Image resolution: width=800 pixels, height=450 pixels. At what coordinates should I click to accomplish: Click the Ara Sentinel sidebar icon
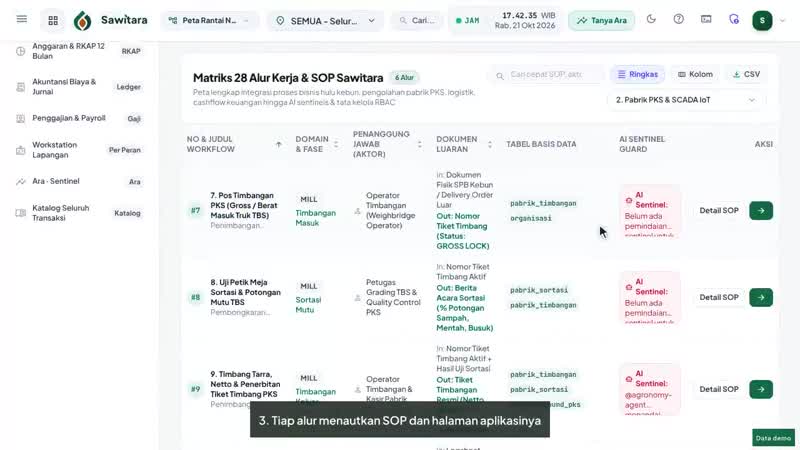tap(20, 181)
